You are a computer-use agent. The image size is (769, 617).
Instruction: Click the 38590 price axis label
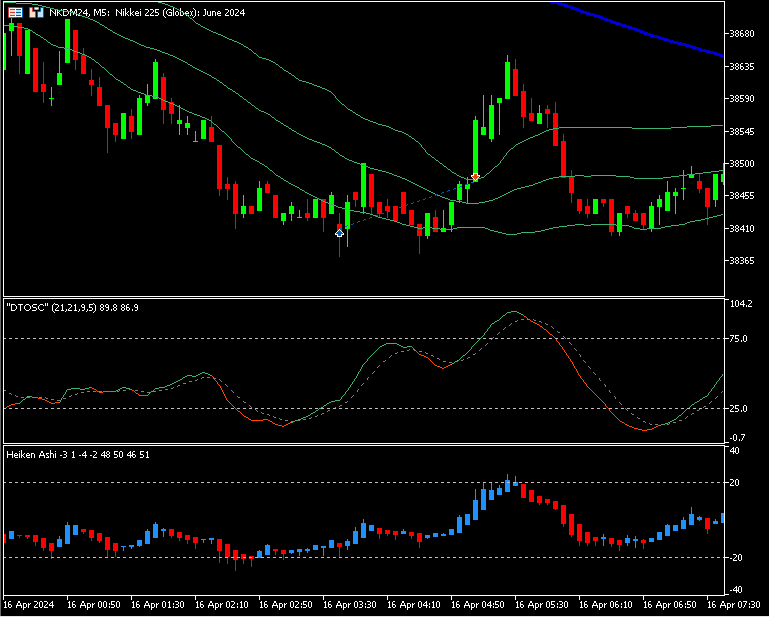[x=742, y=99]
